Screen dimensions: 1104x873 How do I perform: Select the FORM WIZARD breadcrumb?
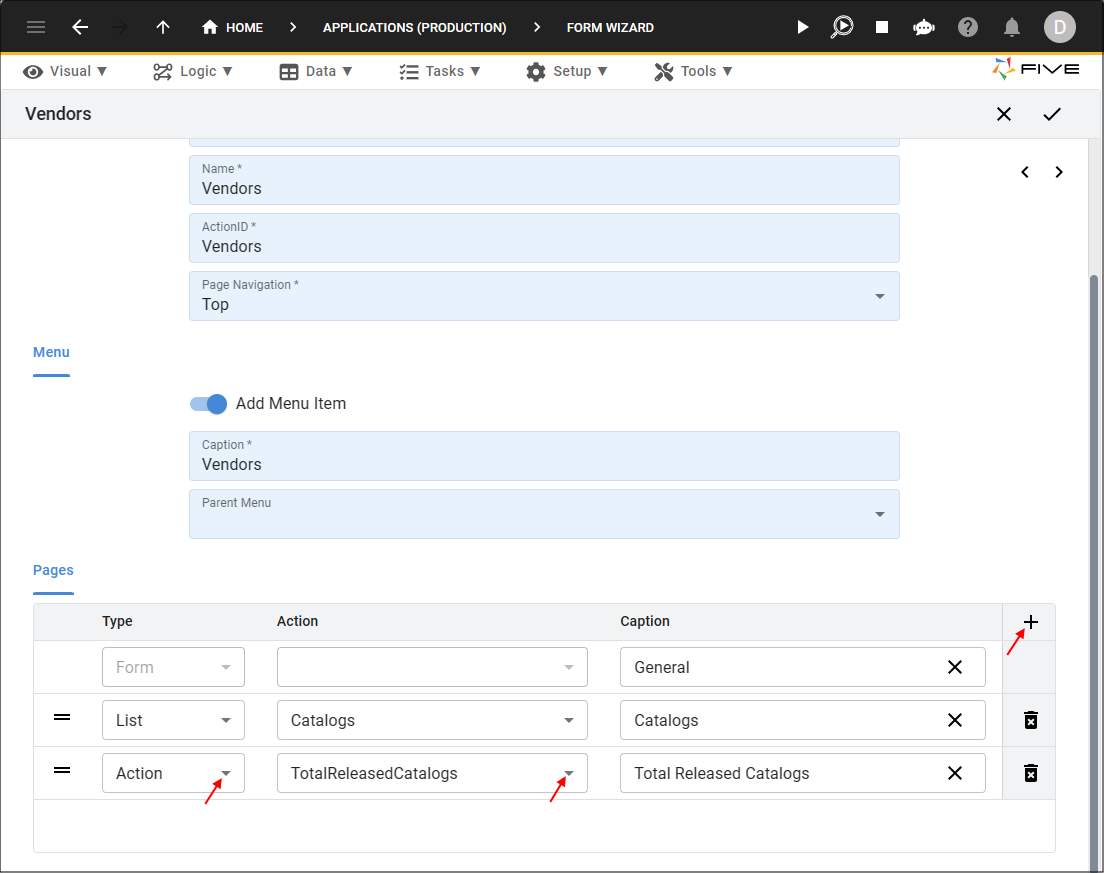coord(610,27)
